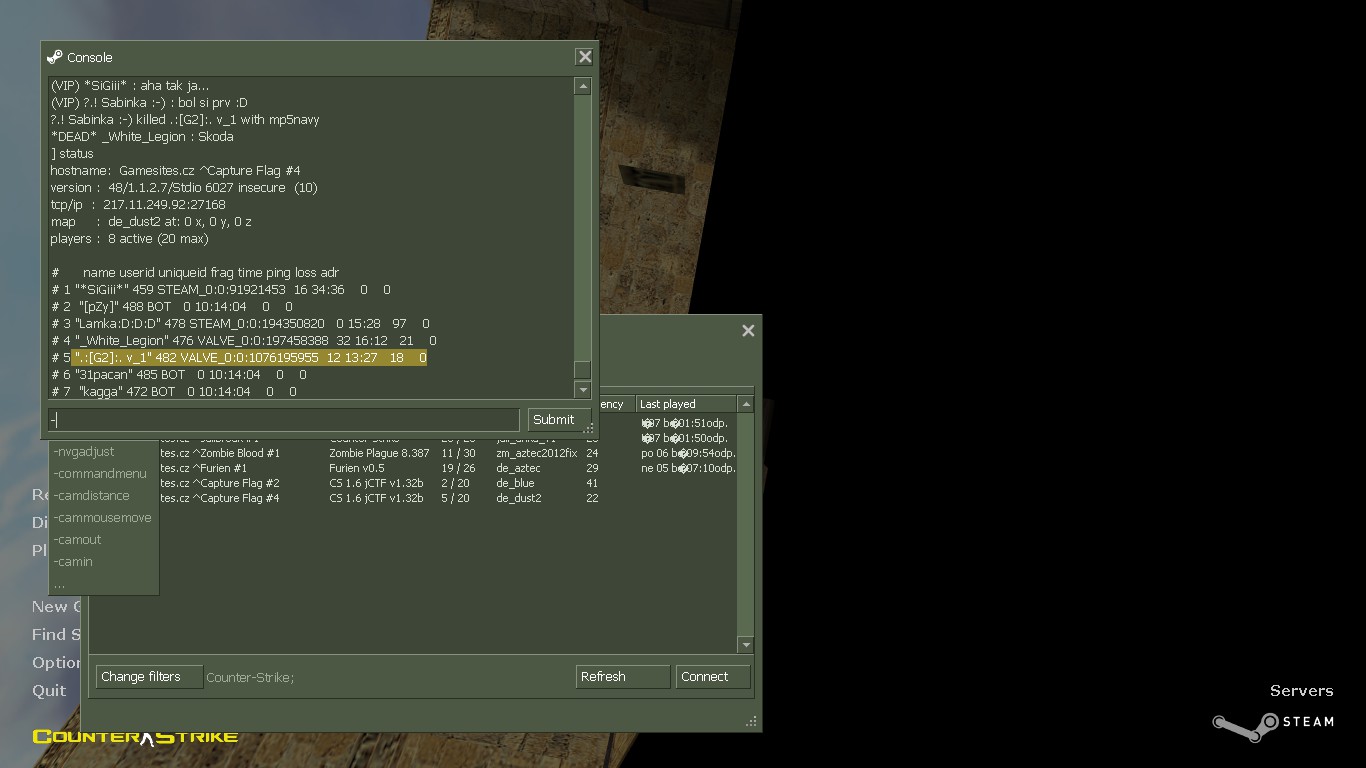1366x768 pixels.
Task: Sort servers by Last played column
Action: (x=686, y=404)
